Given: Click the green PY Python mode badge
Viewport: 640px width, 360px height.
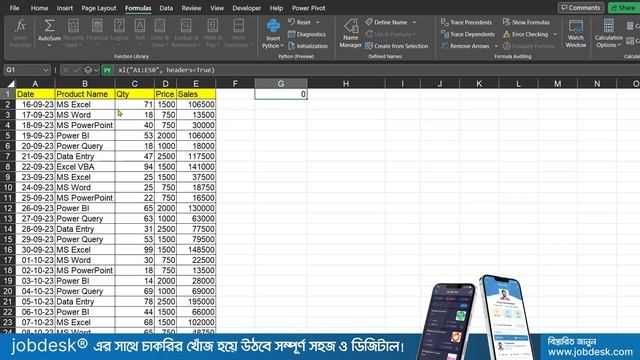Looking at the screenshot, I should point(107,70).
